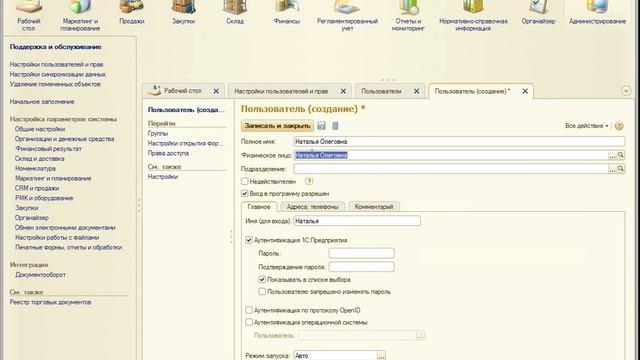Open Печатные формы, отчеты и обработки
640x360 pixels.
pyautogui.click(x=69, y=247)
